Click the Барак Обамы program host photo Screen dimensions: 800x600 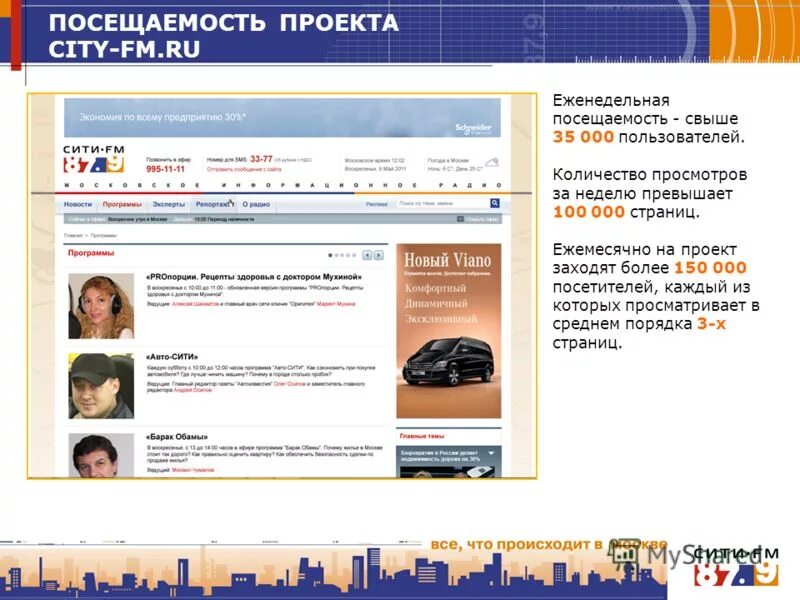(101, 455)
